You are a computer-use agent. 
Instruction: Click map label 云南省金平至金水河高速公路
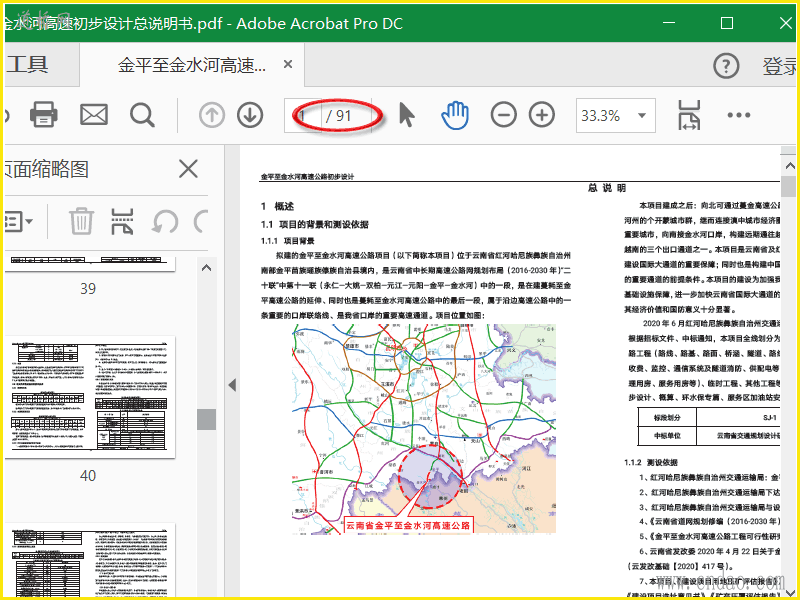pyautogui.click(x=408, y=525)
